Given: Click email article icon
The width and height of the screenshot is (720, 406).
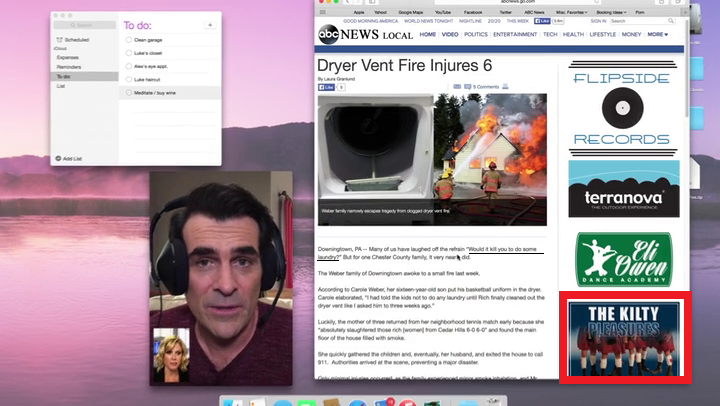Looking at the screenshot, I should coord(457,86).
